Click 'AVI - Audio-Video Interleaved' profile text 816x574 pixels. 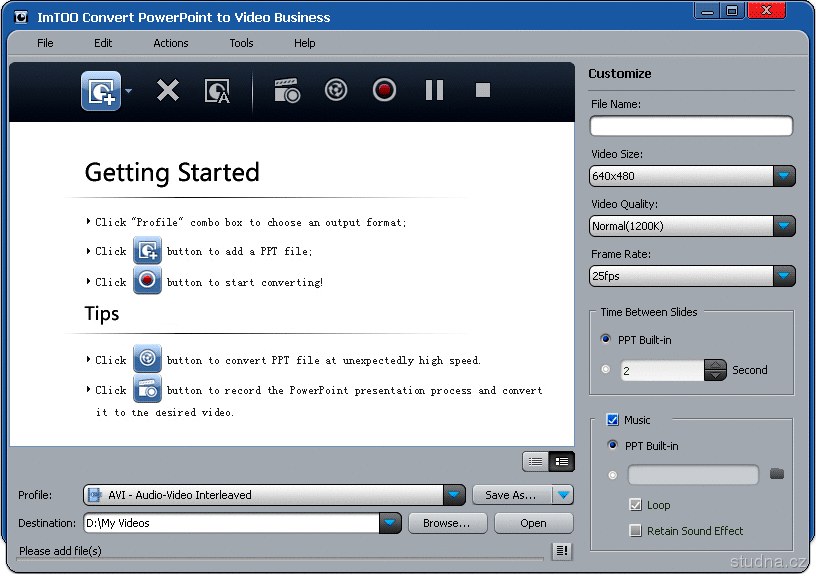(x=180, y=495)
